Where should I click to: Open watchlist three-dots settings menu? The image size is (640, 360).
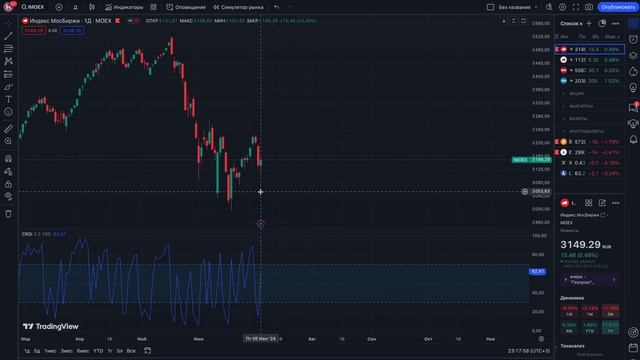tap(616, 24)
